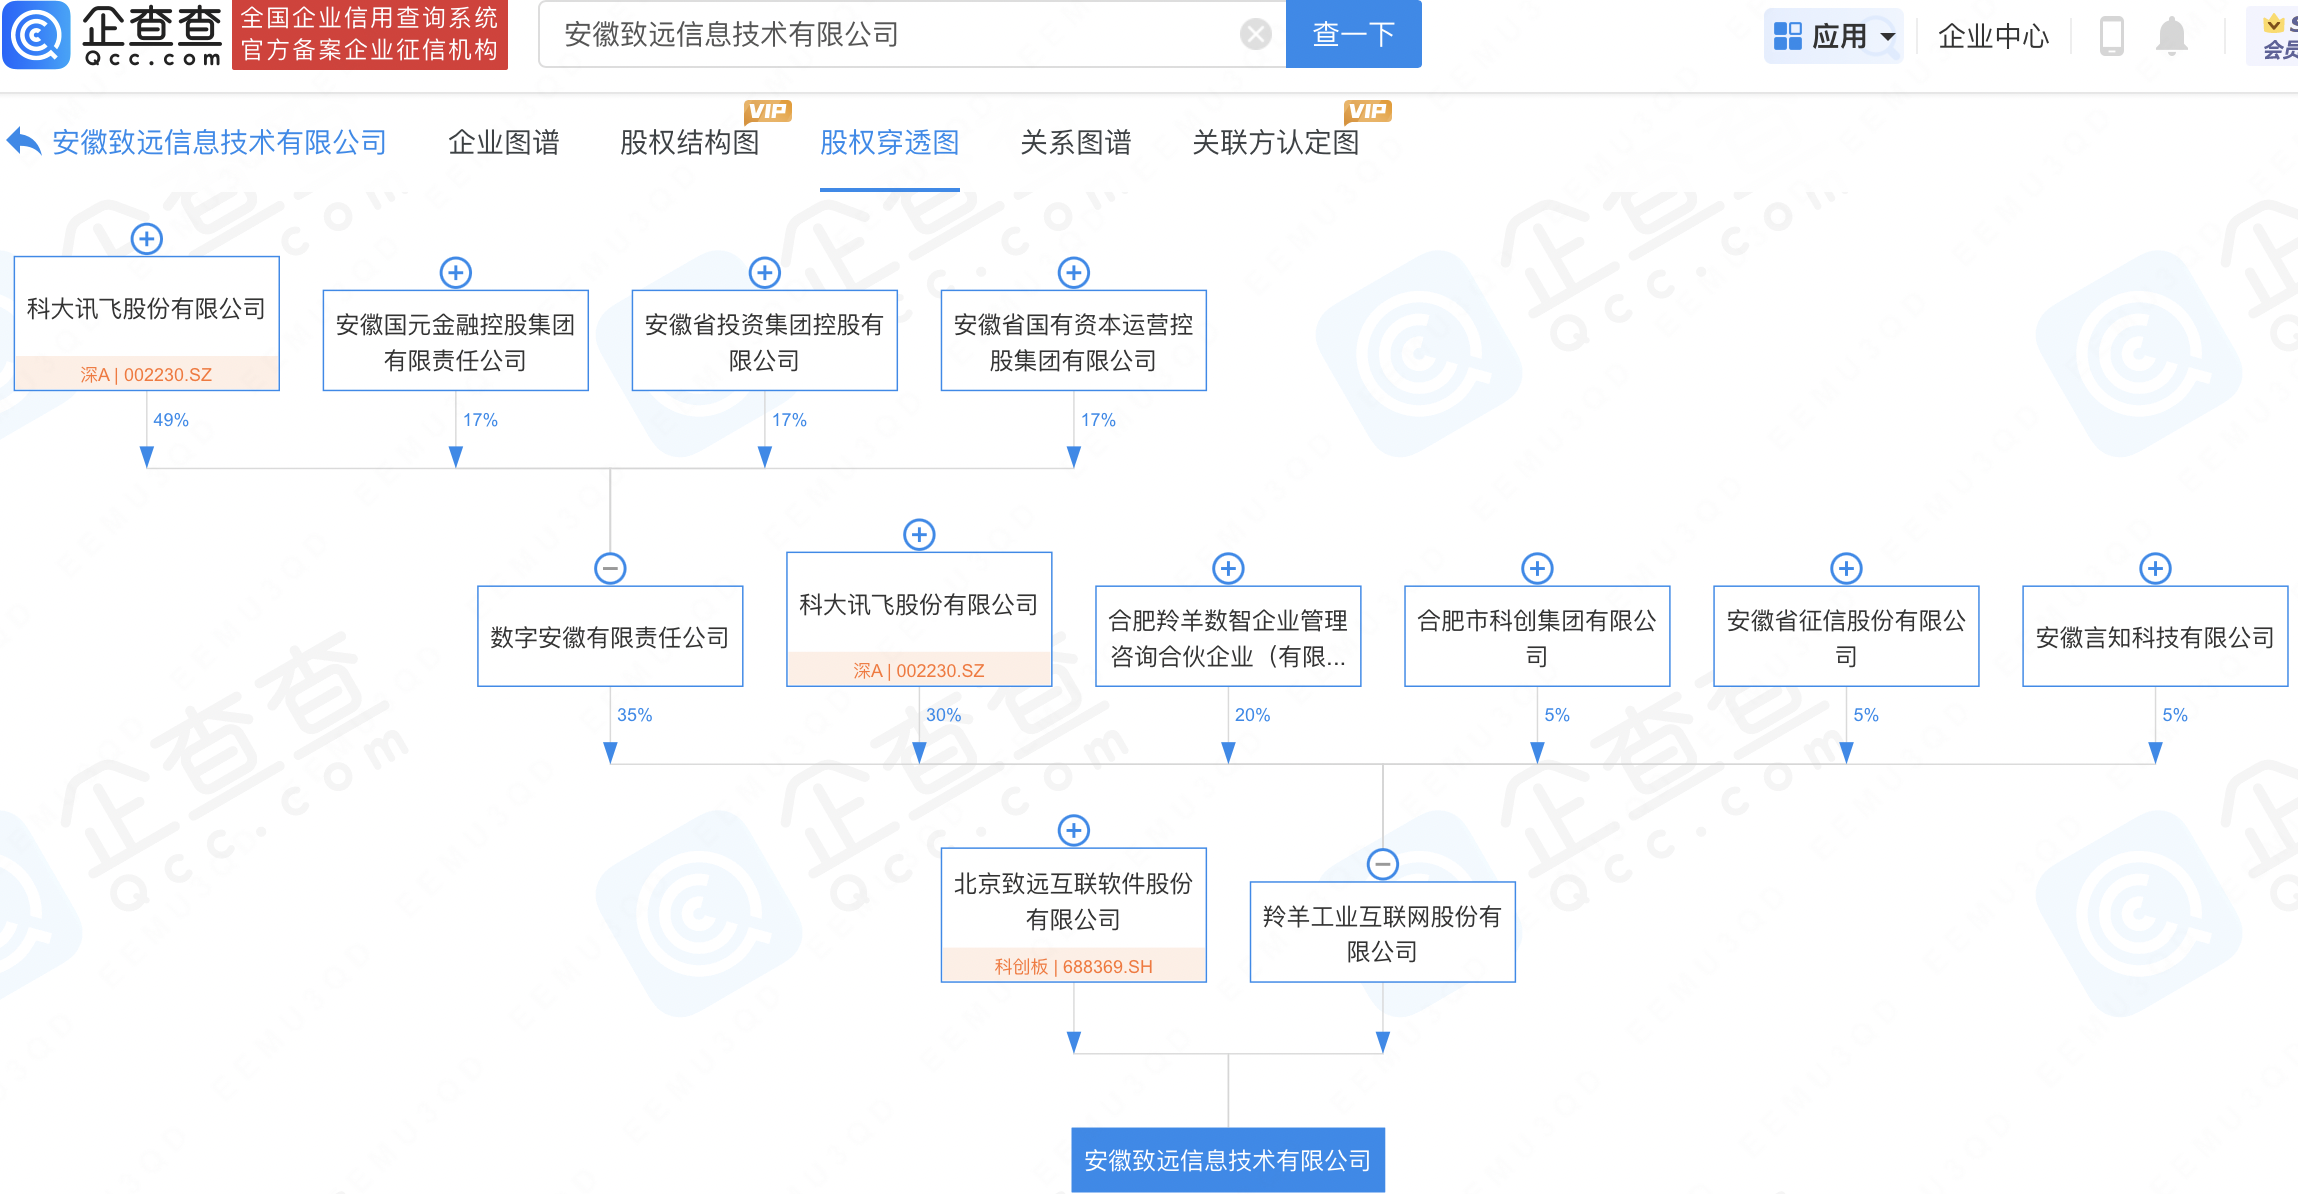Click the 20% share label
Viewport: 2298px width, 1194px height.
[x=1252, y=715]
